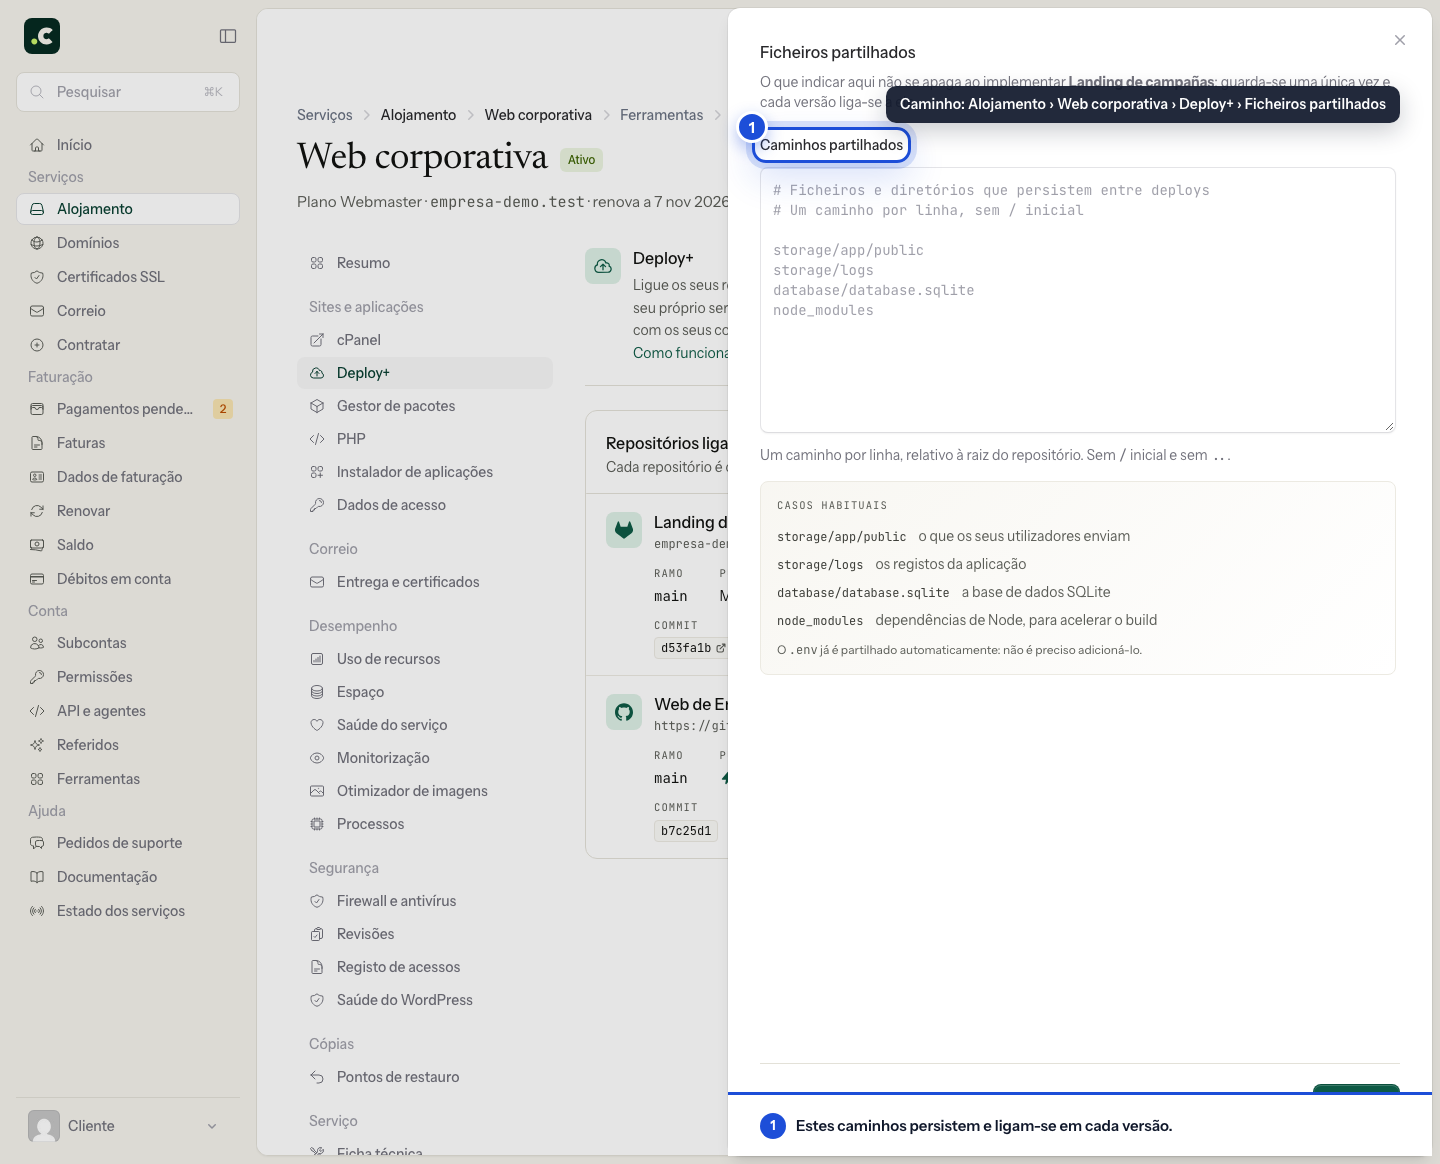Click the Renovar refresh icon
Image resolution: width=1440 pixels, height=1164 pixels.
click(x=37, y=511)
